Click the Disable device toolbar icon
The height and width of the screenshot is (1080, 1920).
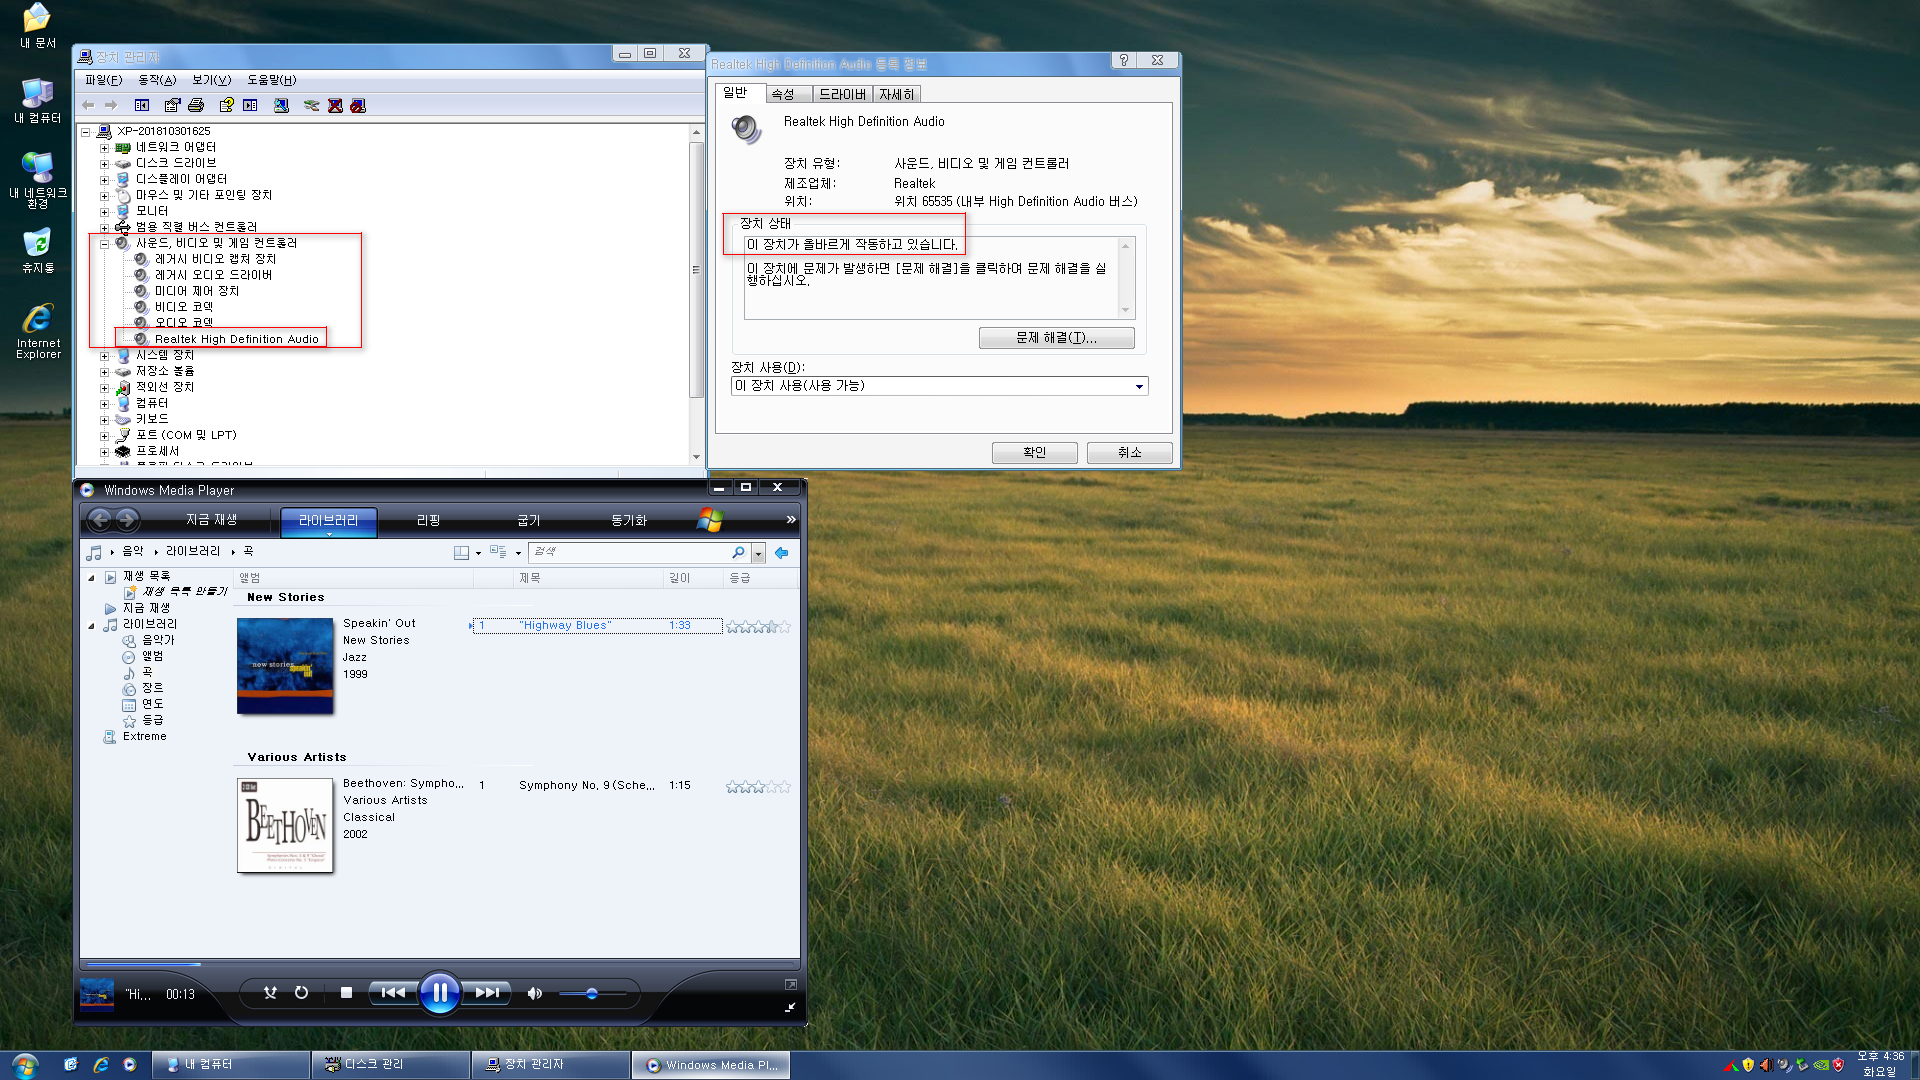tap(358, 105)
